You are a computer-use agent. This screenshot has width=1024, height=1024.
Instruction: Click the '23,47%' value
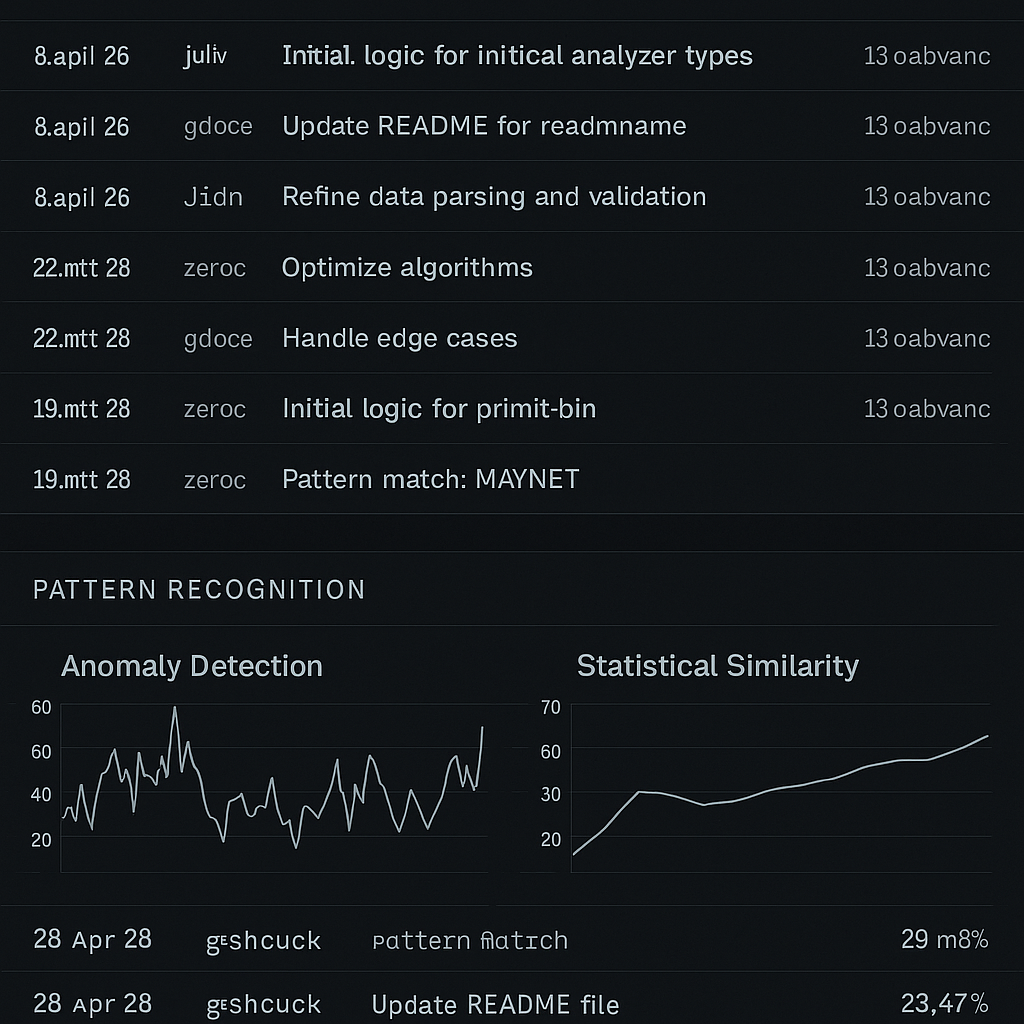pyautogui.click(x=944, y=1003)
